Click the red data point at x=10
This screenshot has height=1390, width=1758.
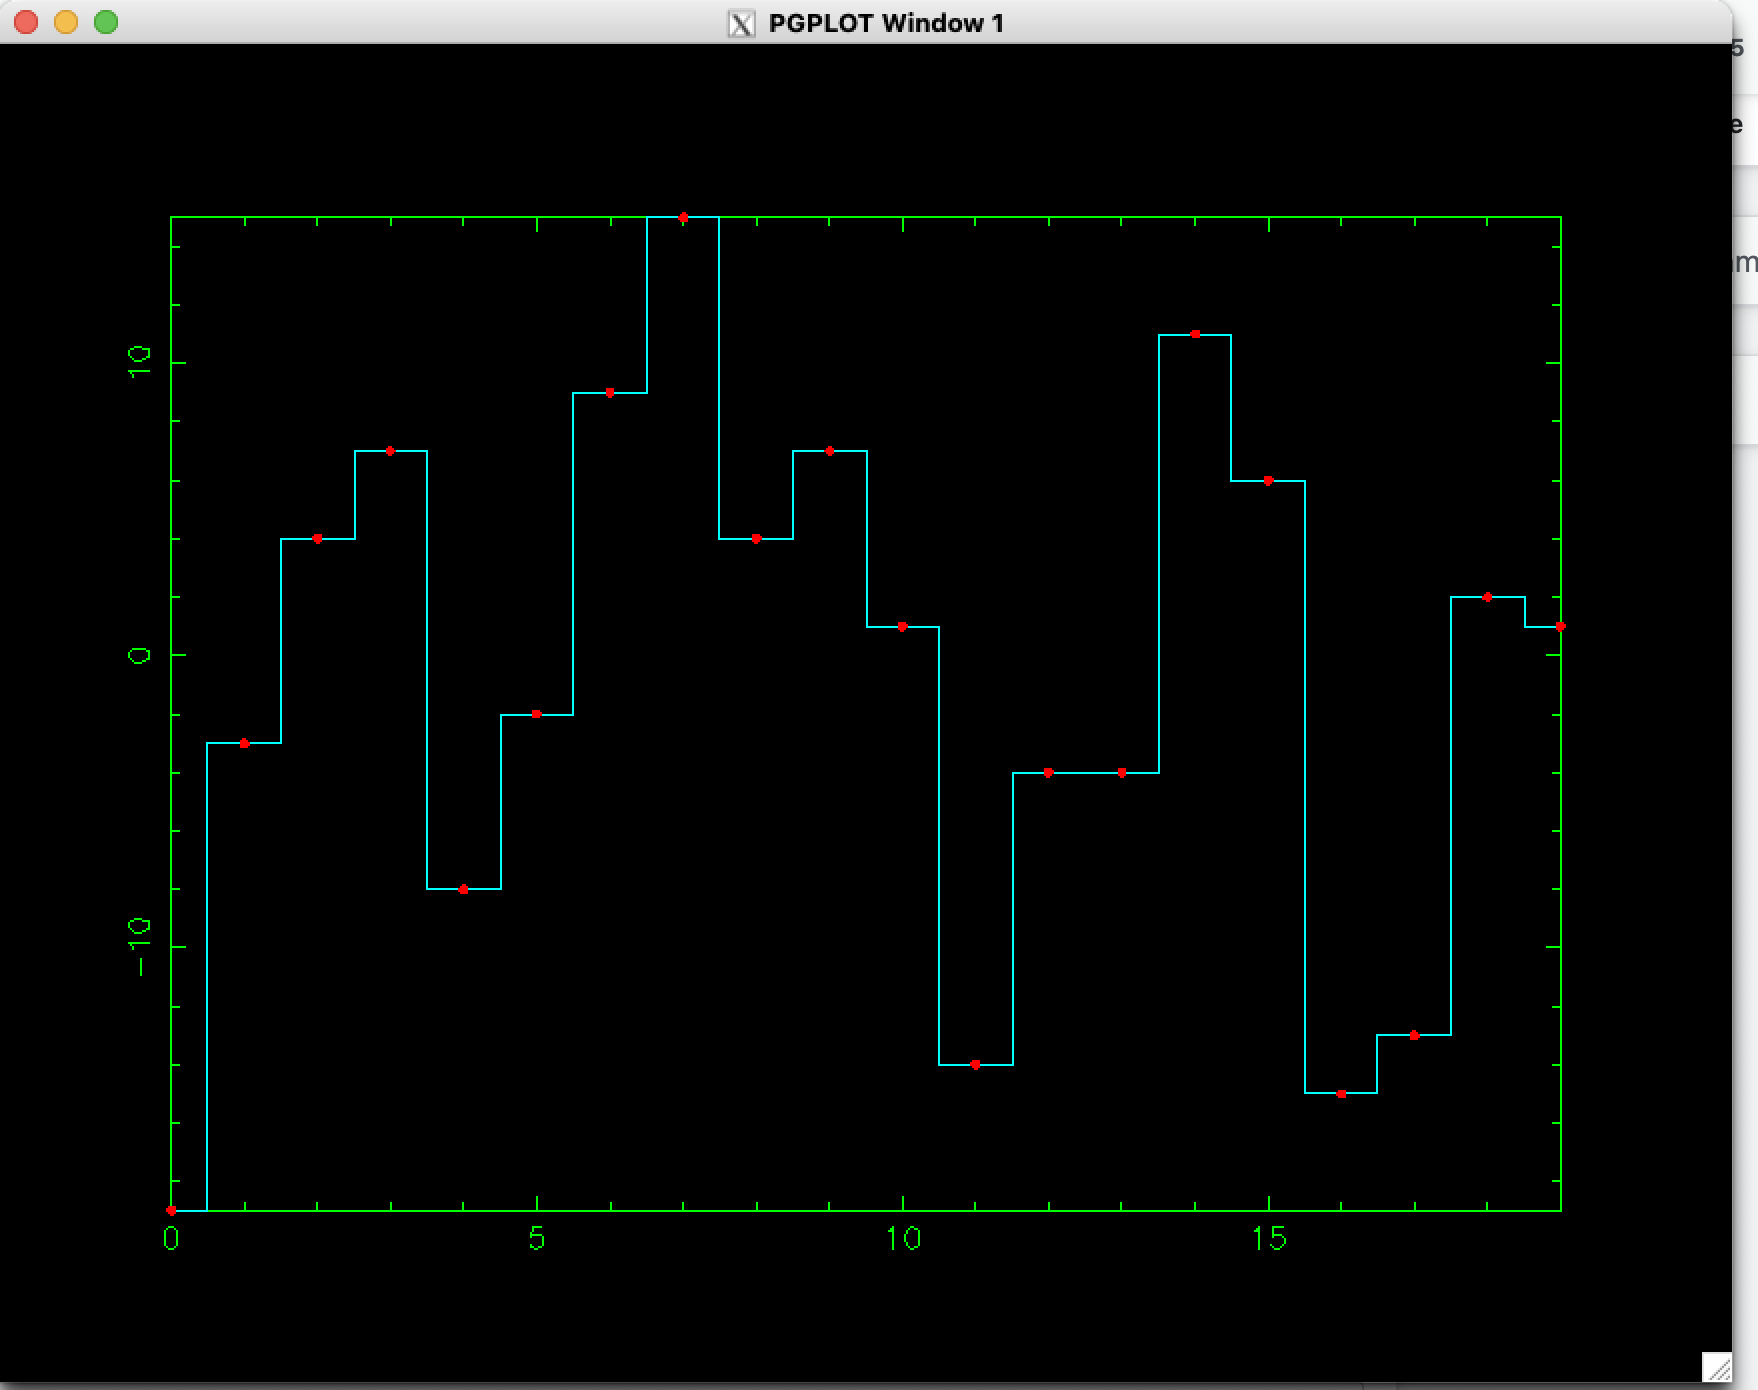(x=902, y=627)
